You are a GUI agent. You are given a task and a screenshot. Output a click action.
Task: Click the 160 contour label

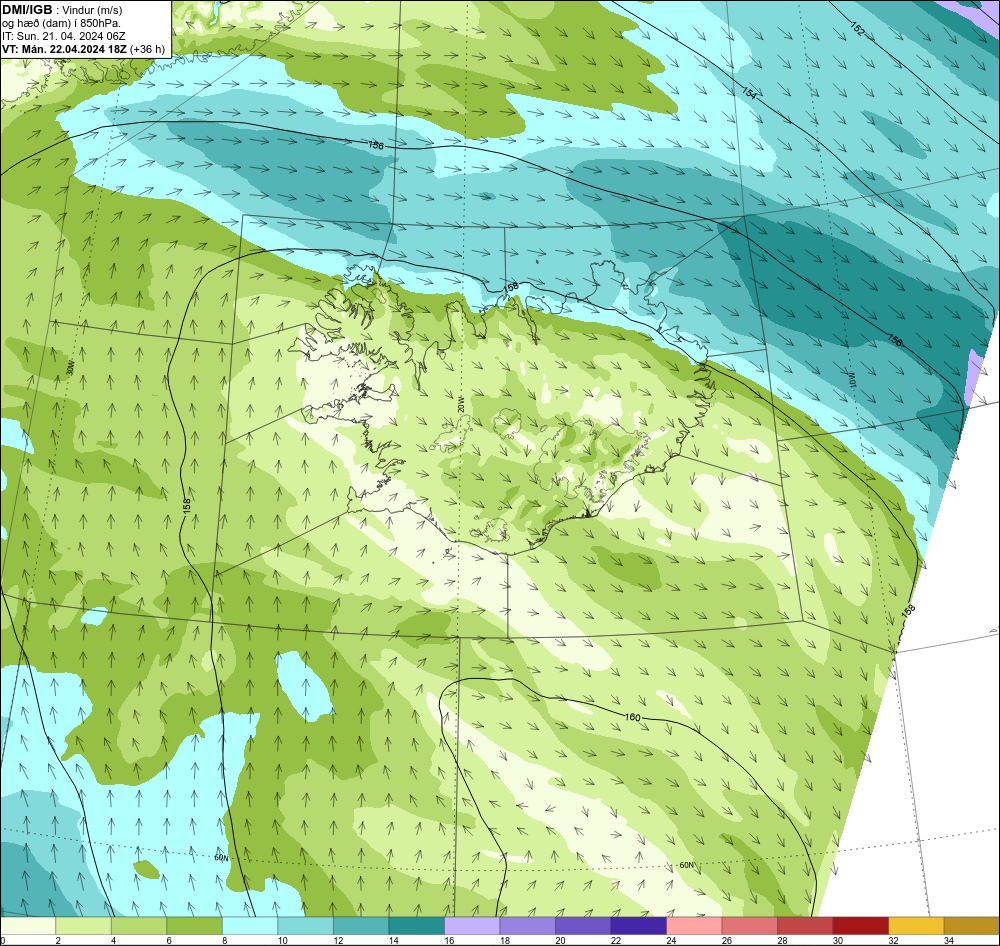point(632,717)
